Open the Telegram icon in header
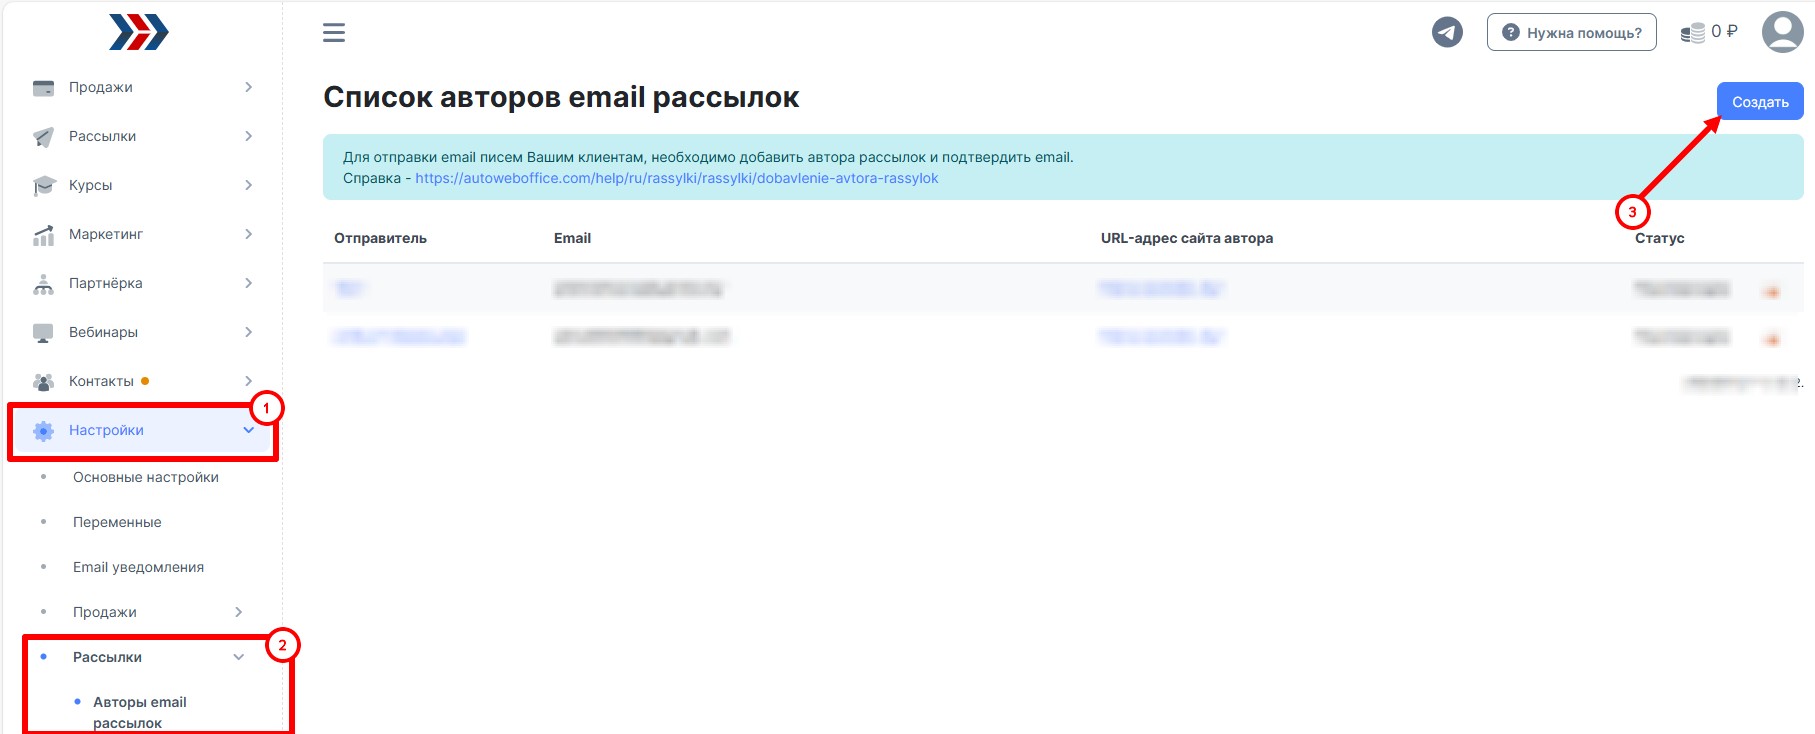 [1447, 32]
